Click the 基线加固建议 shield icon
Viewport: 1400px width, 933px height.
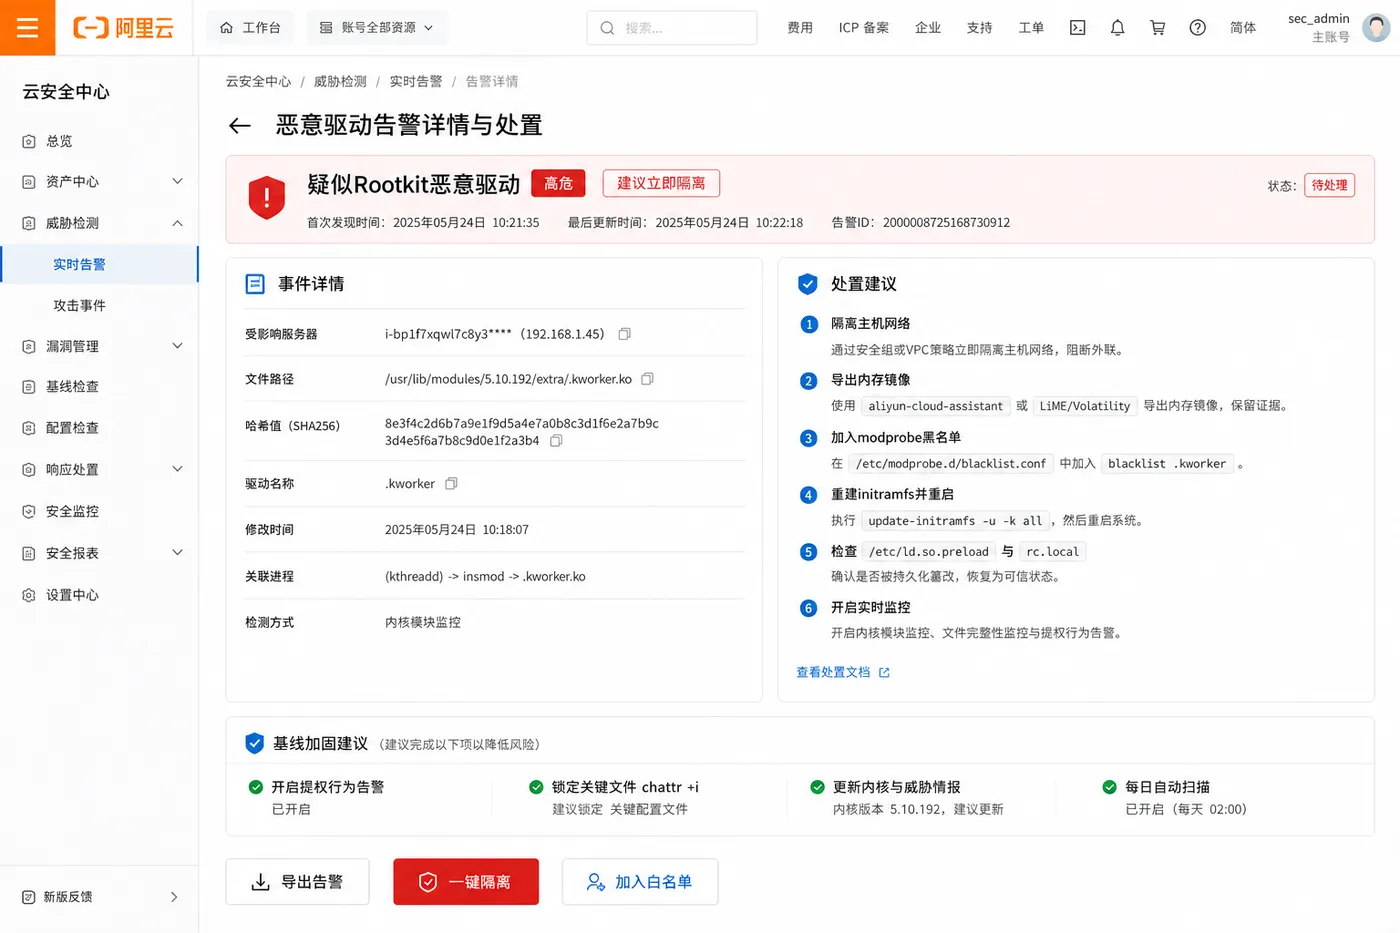click(255, 743)
